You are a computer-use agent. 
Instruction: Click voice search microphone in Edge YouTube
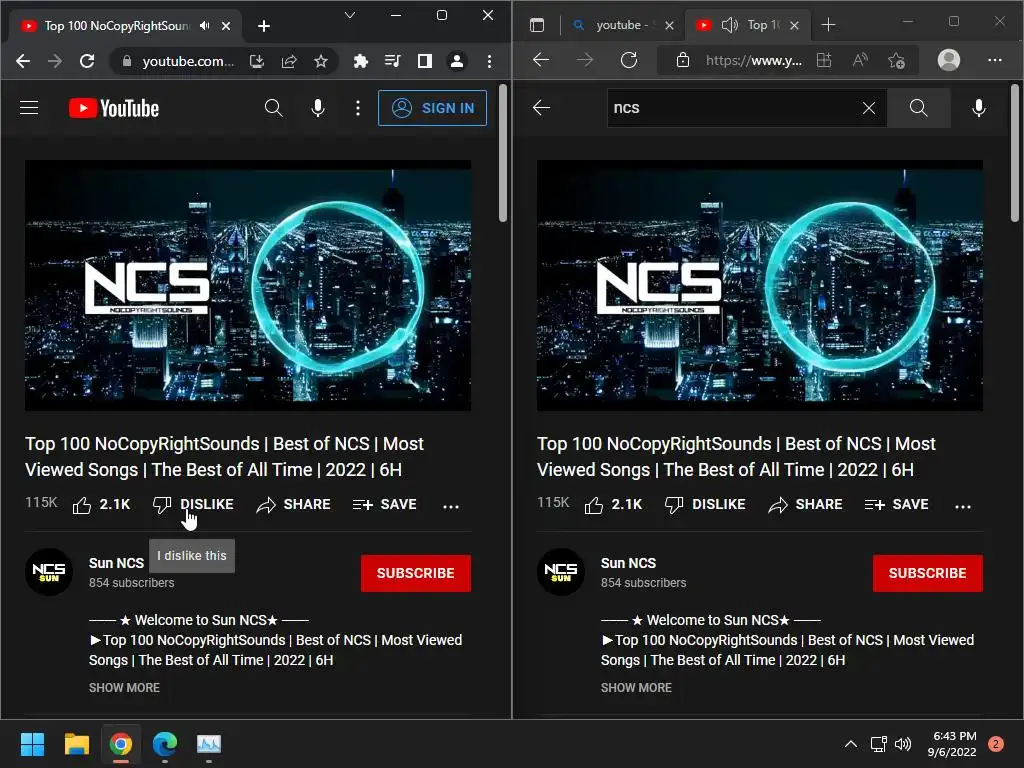point(979,108)
